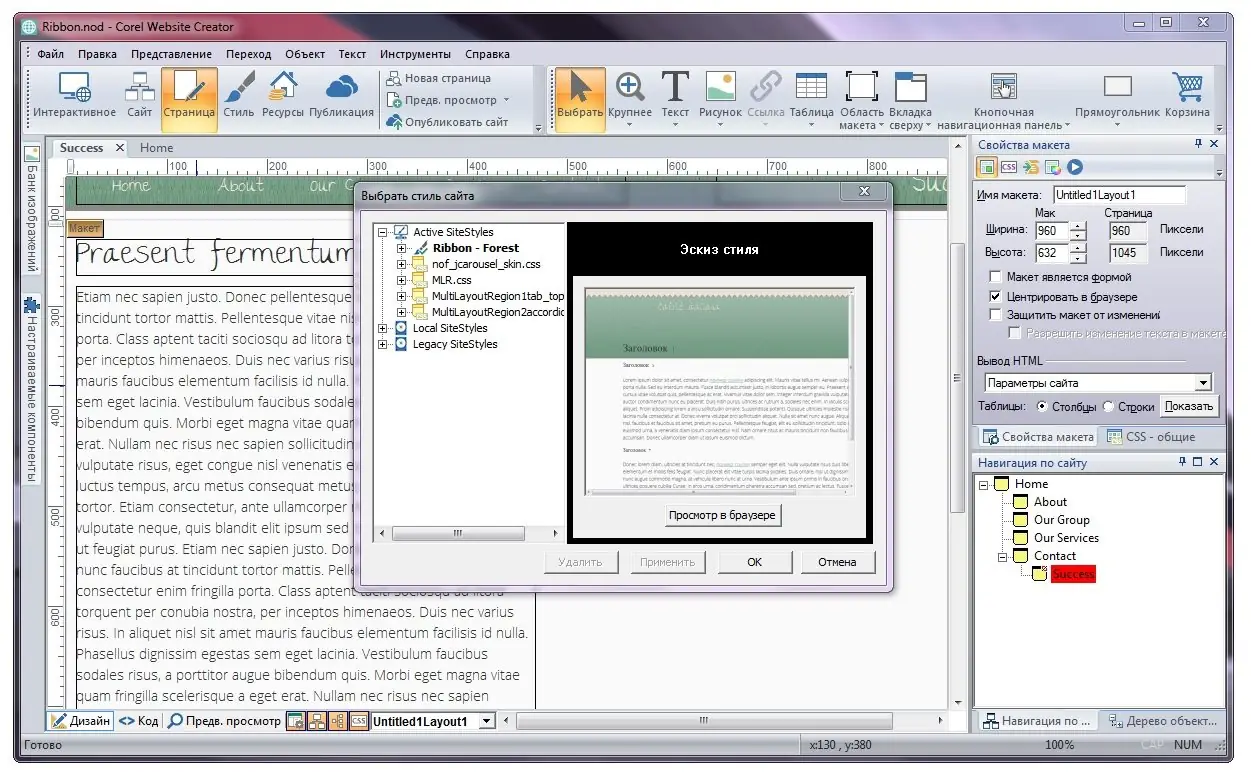Open the Стиль view
This screenshot has height=782, width=1251.
239,97
